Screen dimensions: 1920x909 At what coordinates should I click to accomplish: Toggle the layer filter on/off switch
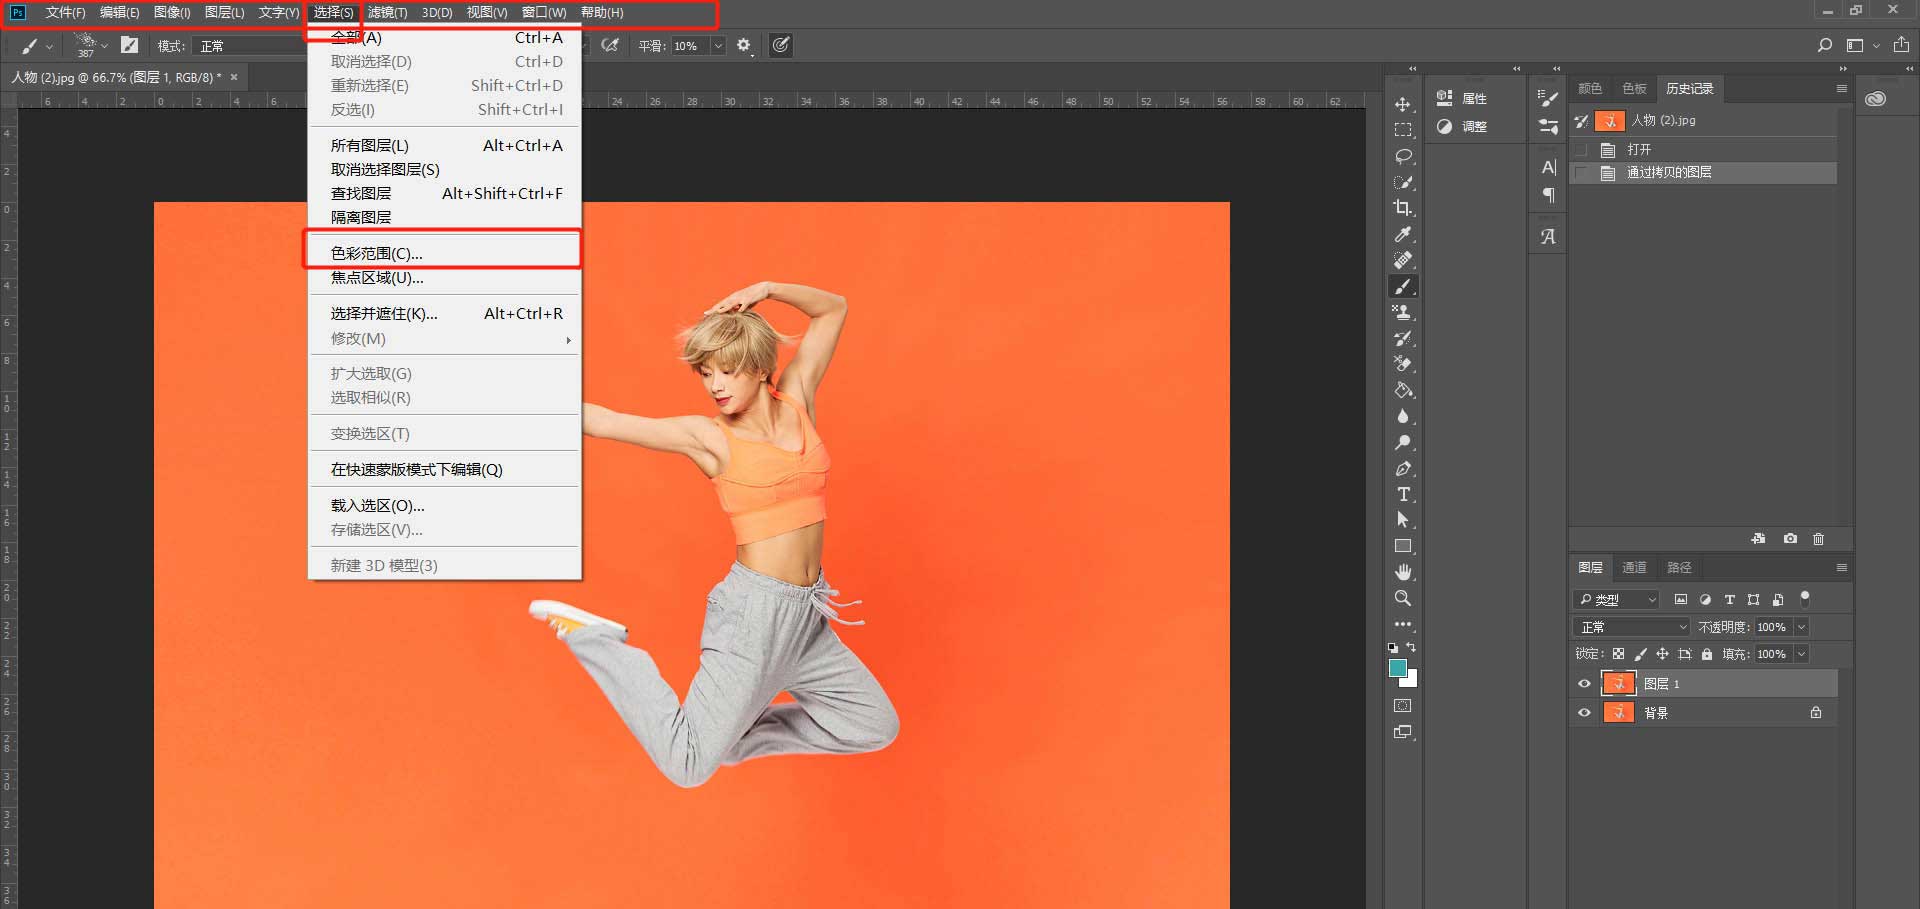click(1805, 598)
